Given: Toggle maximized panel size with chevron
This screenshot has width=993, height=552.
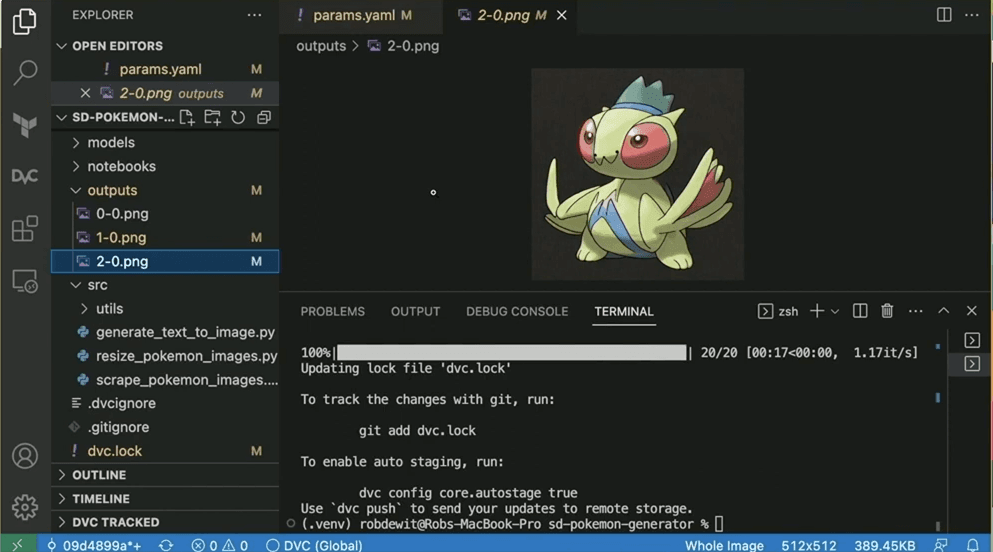Looking at the screenshot, I should pyautogui.click(x=943, y=312).
